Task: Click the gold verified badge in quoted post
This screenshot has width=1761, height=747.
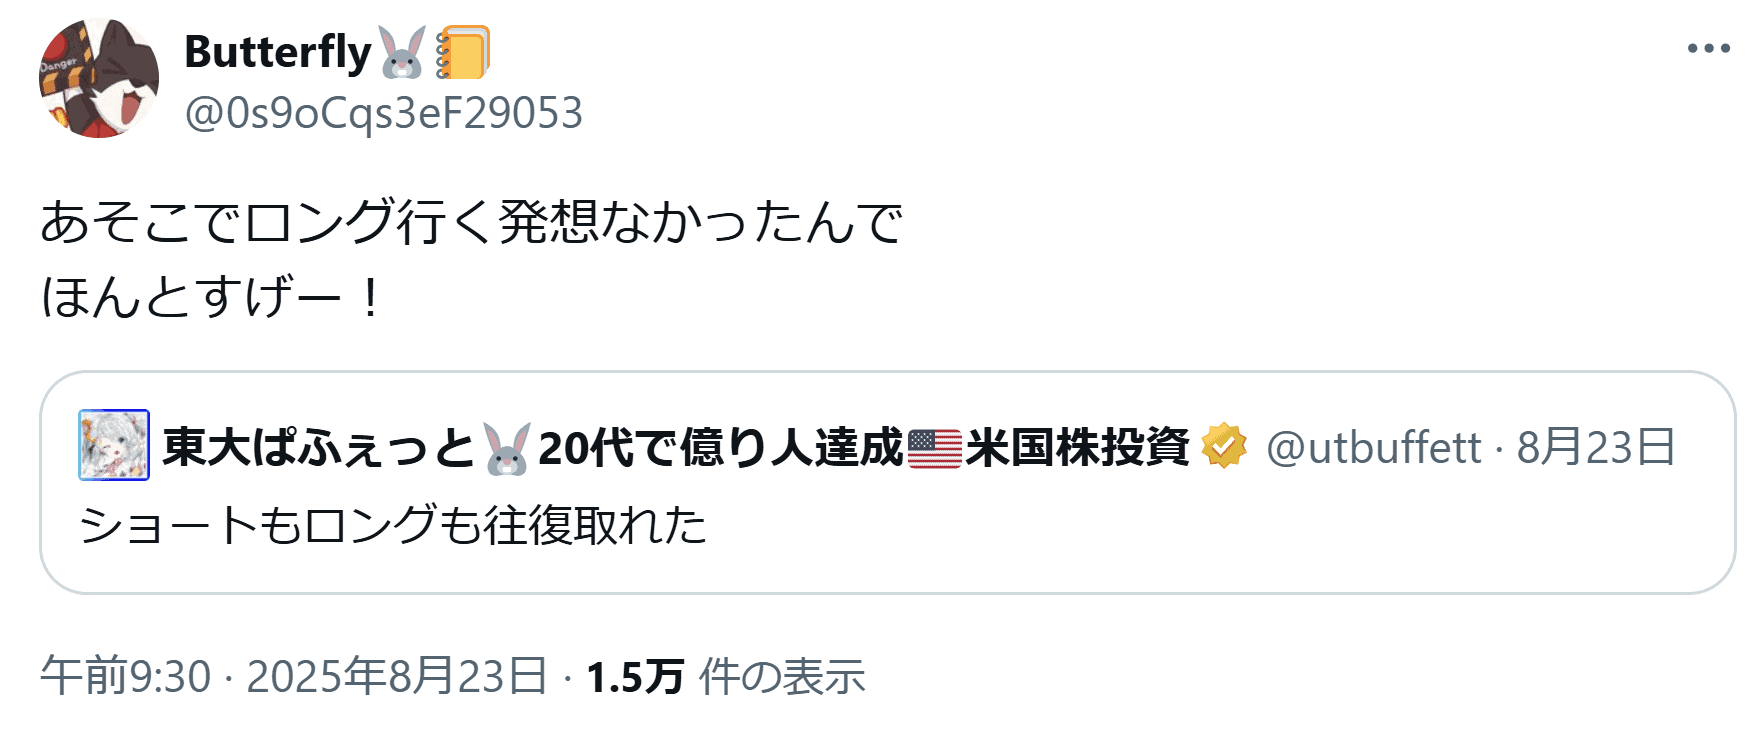Action: [x=1224, y=446]
